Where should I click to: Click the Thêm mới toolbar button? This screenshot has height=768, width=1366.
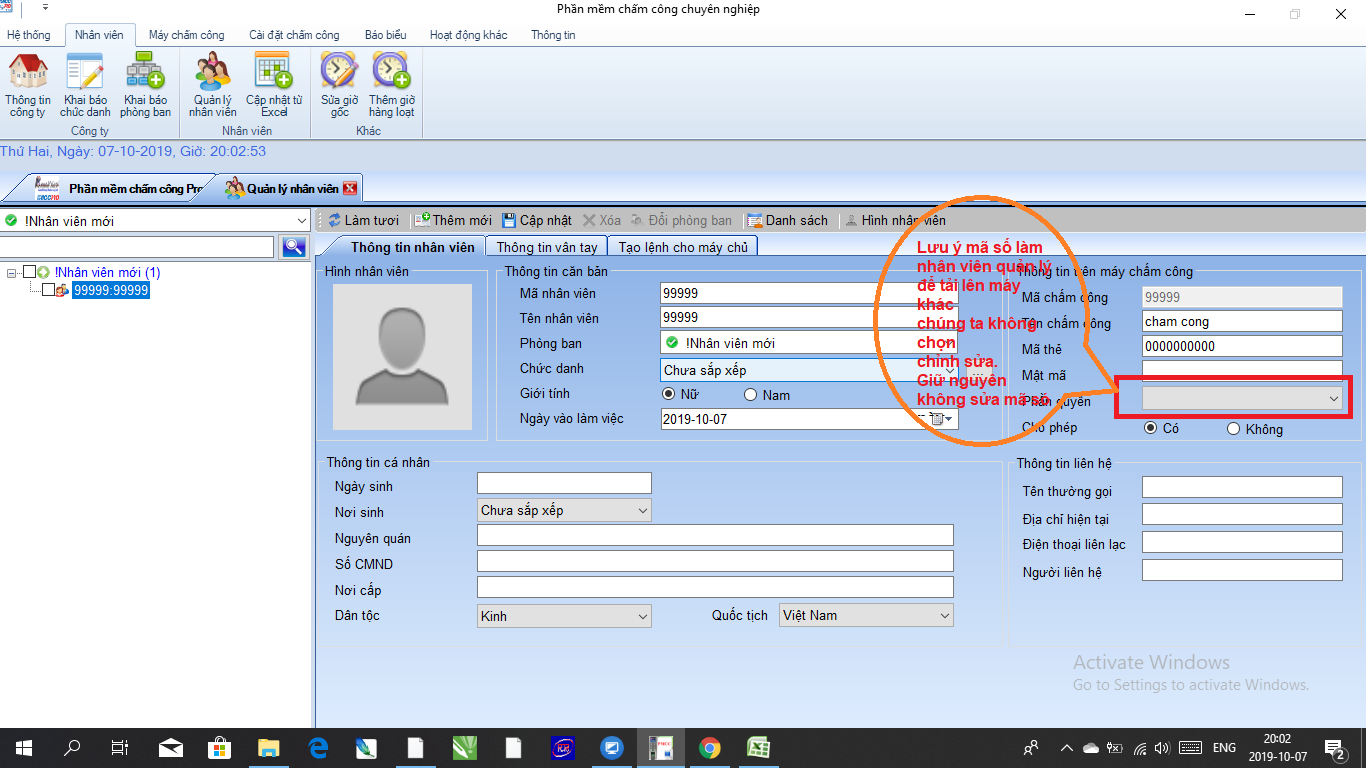pos(454,220)
